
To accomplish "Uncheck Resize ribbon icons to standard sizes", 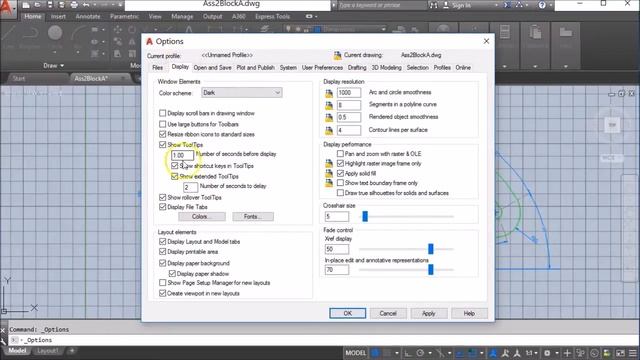I will pyautogui.click(x=162, y=134).
